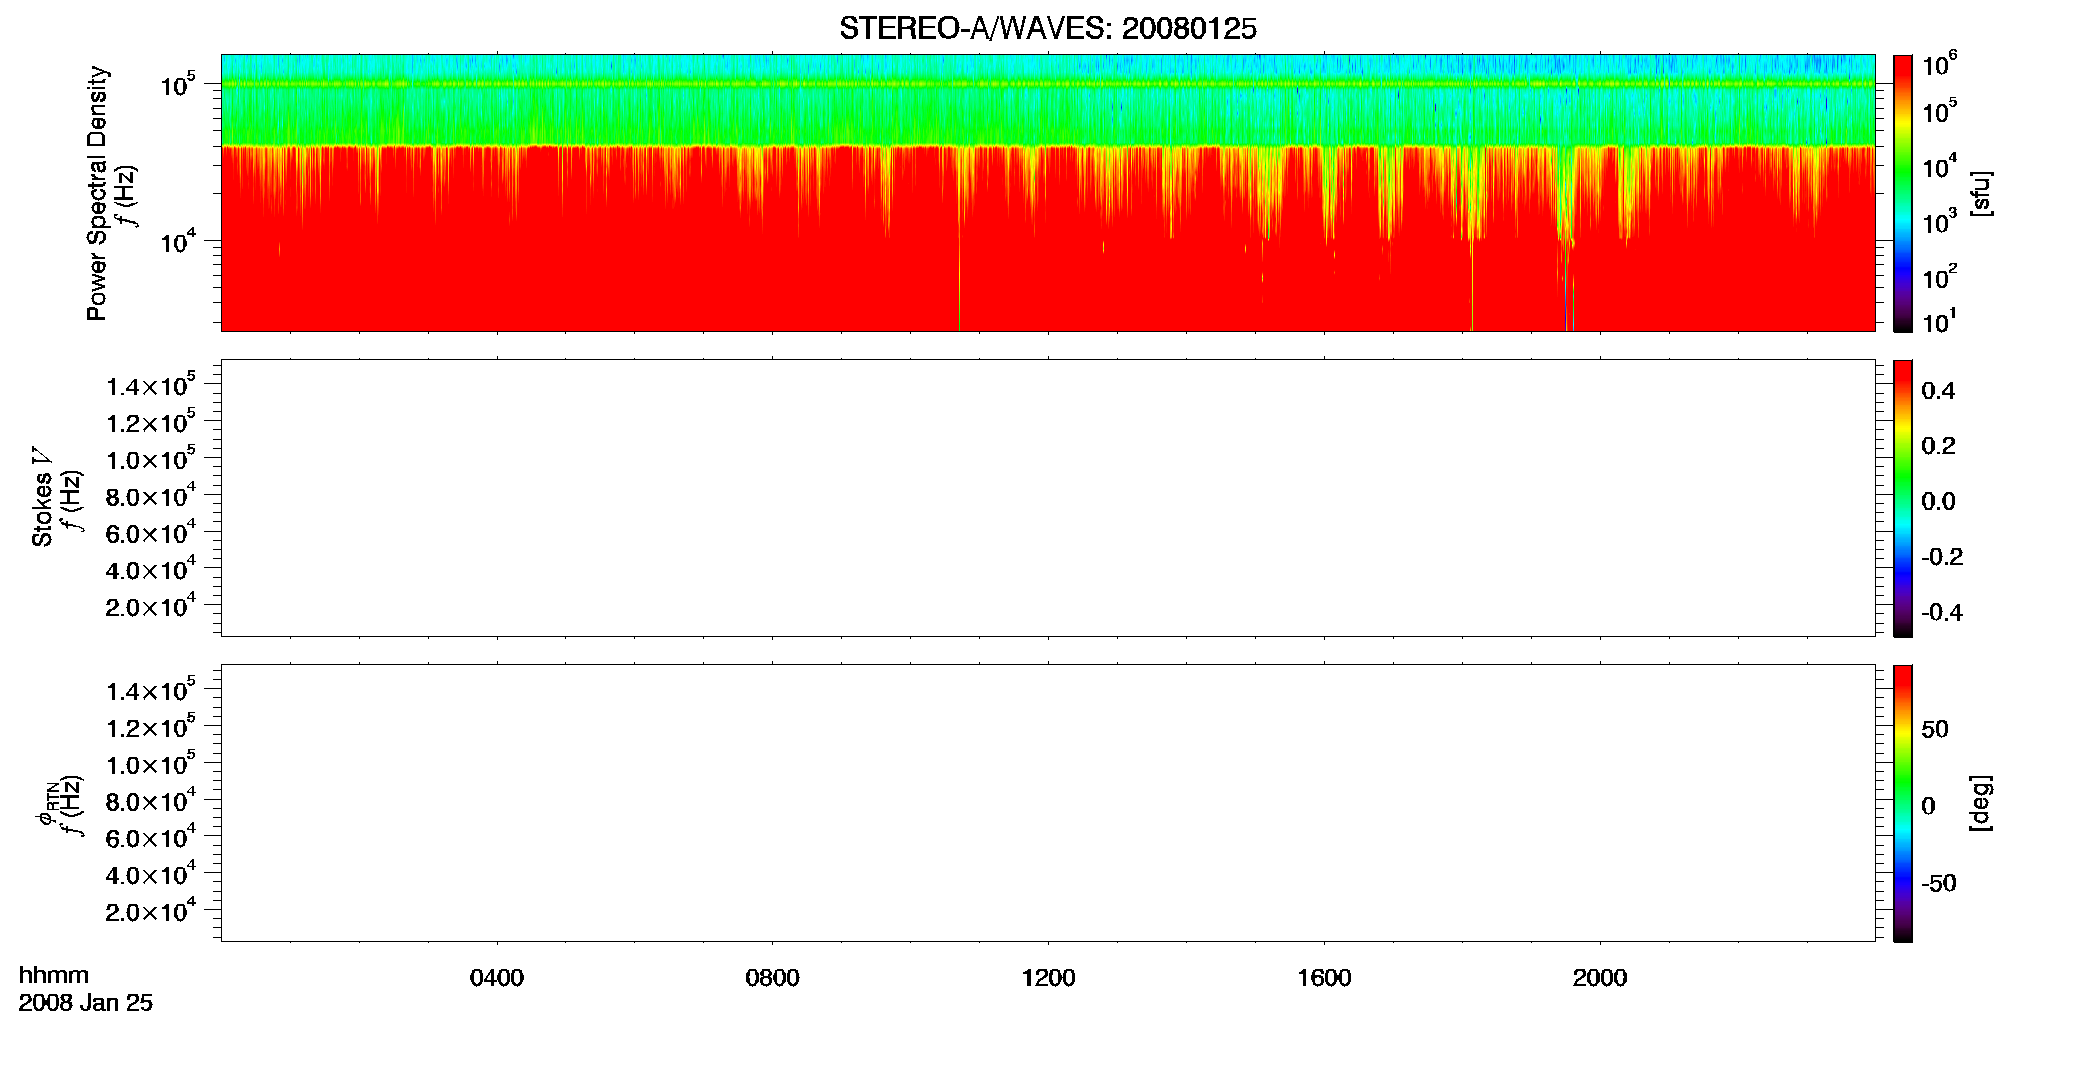Click the 0.0 label on Stokes V color bar

pos(1938,502)
